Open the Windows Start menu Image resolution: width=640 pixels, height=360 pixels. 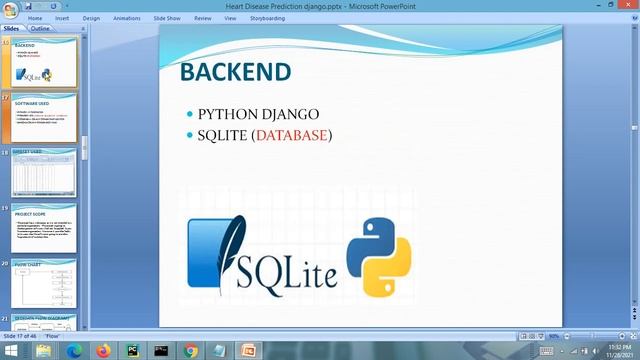tap(11, 351)
